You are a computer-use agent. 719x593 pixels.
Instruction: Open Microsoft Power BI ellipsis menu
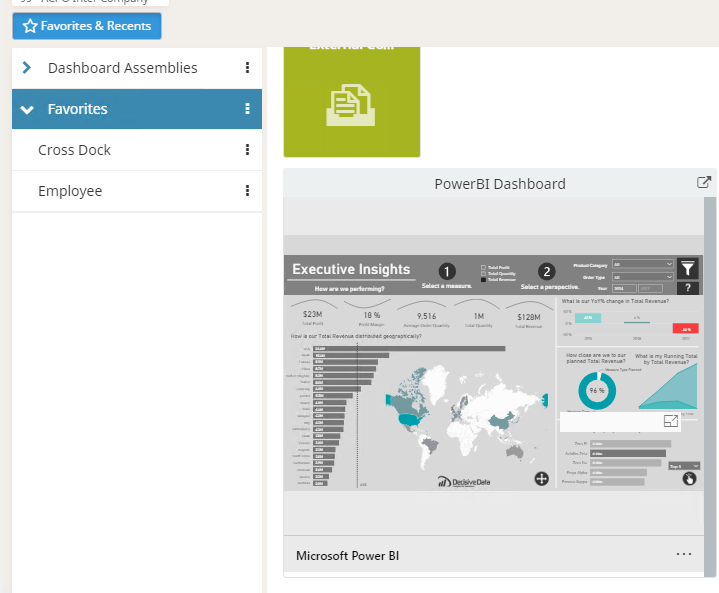684,554
